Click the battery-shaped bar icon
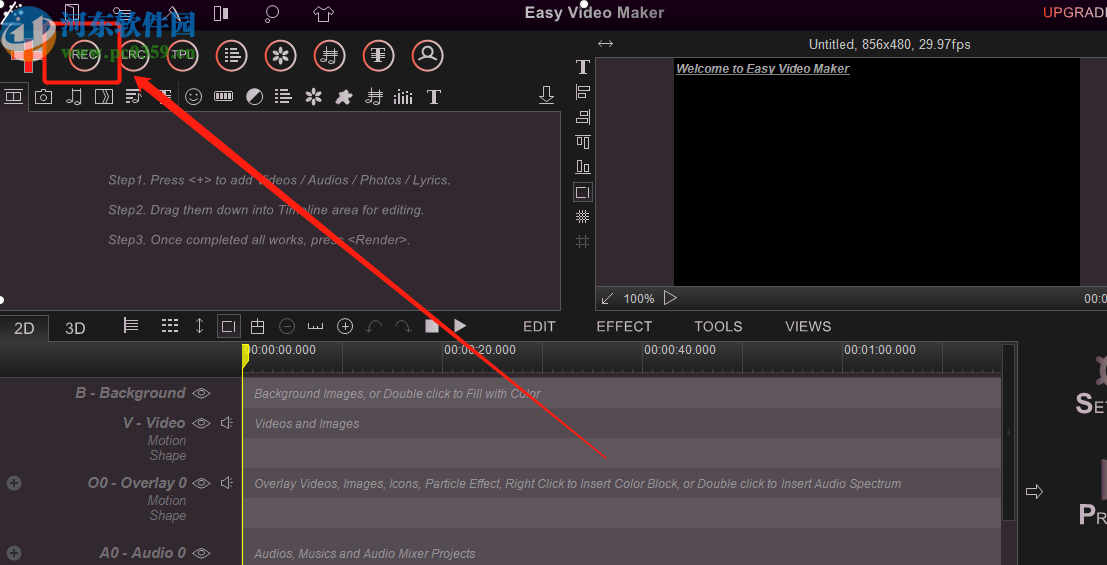The image size is (1107, 565). point(223,97)
